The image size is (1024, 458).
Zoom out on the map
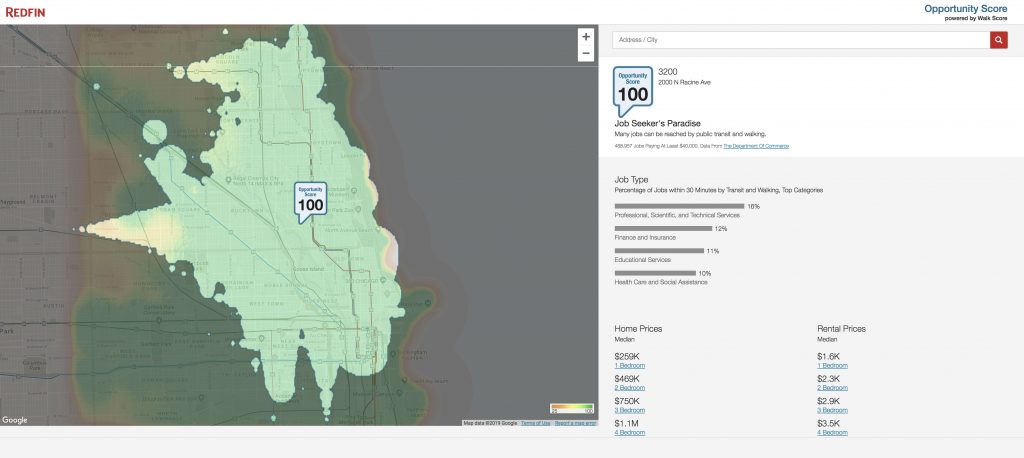[585, 53]
